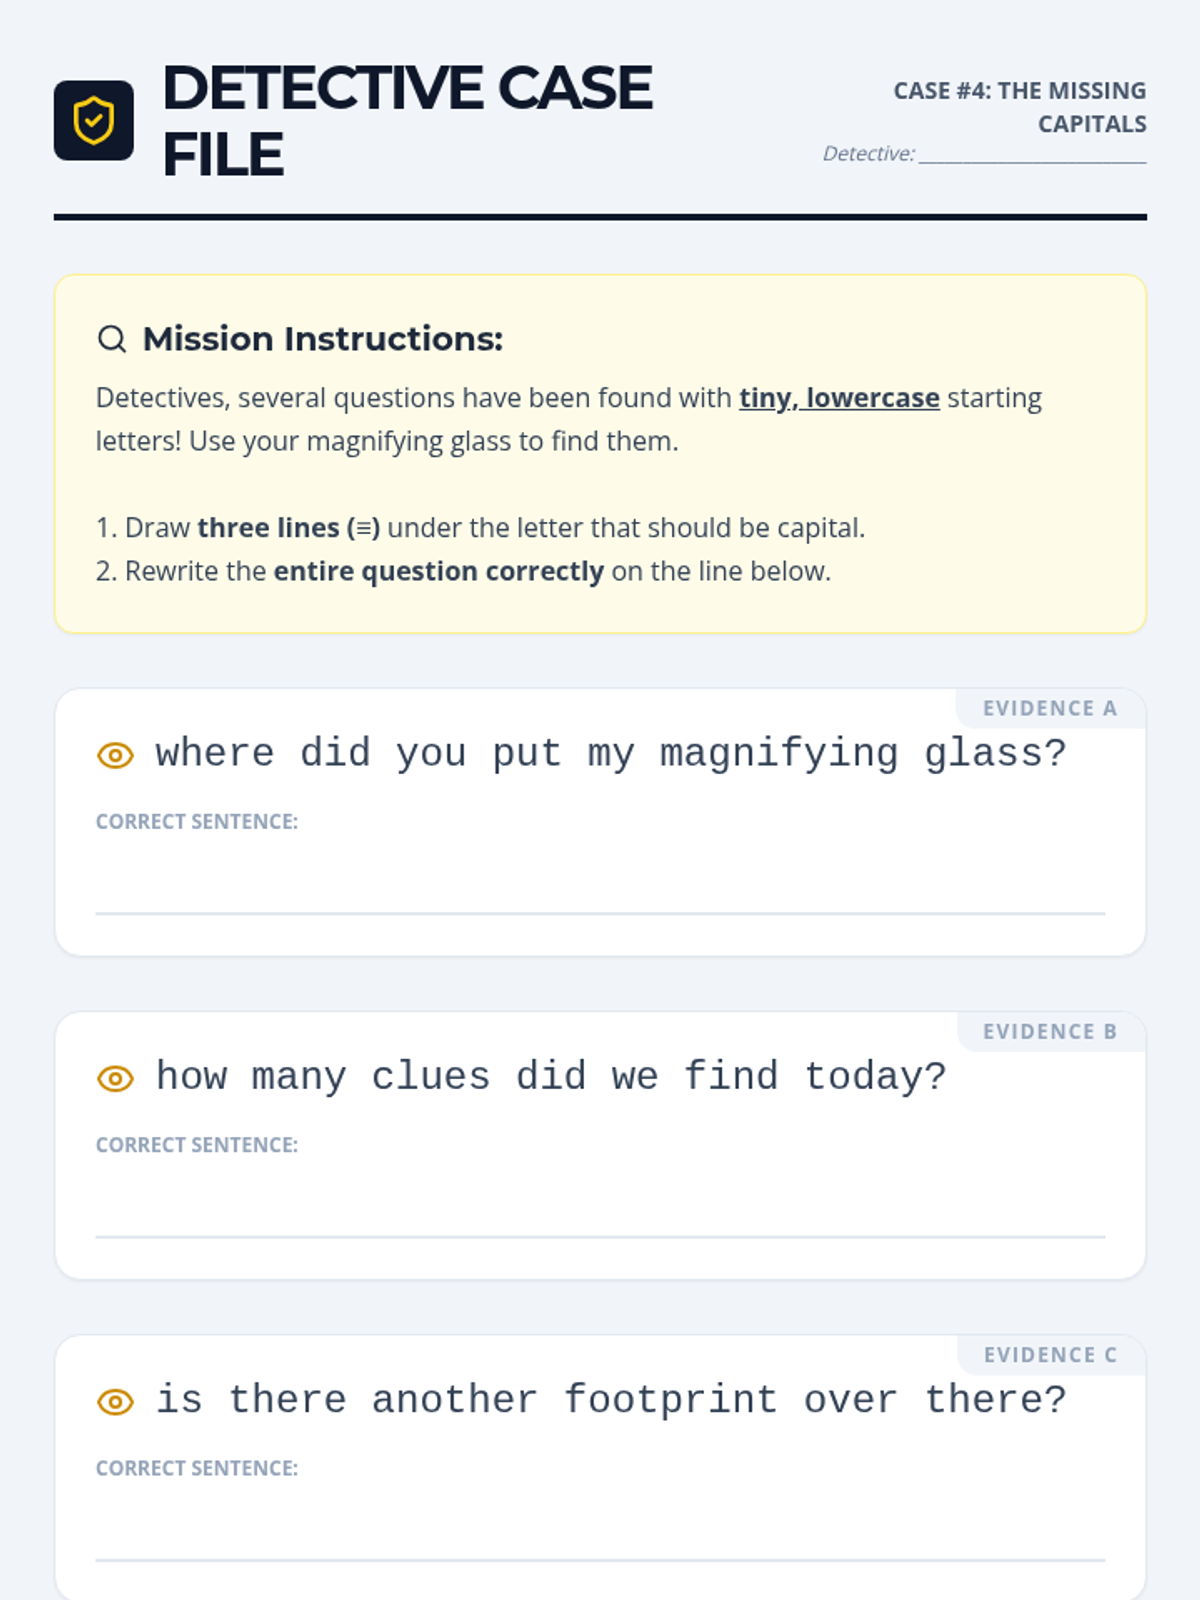The image size is (1200, 1600).
Task: Click the EVIDENCE A tag label
Action: coord(1049,708)
